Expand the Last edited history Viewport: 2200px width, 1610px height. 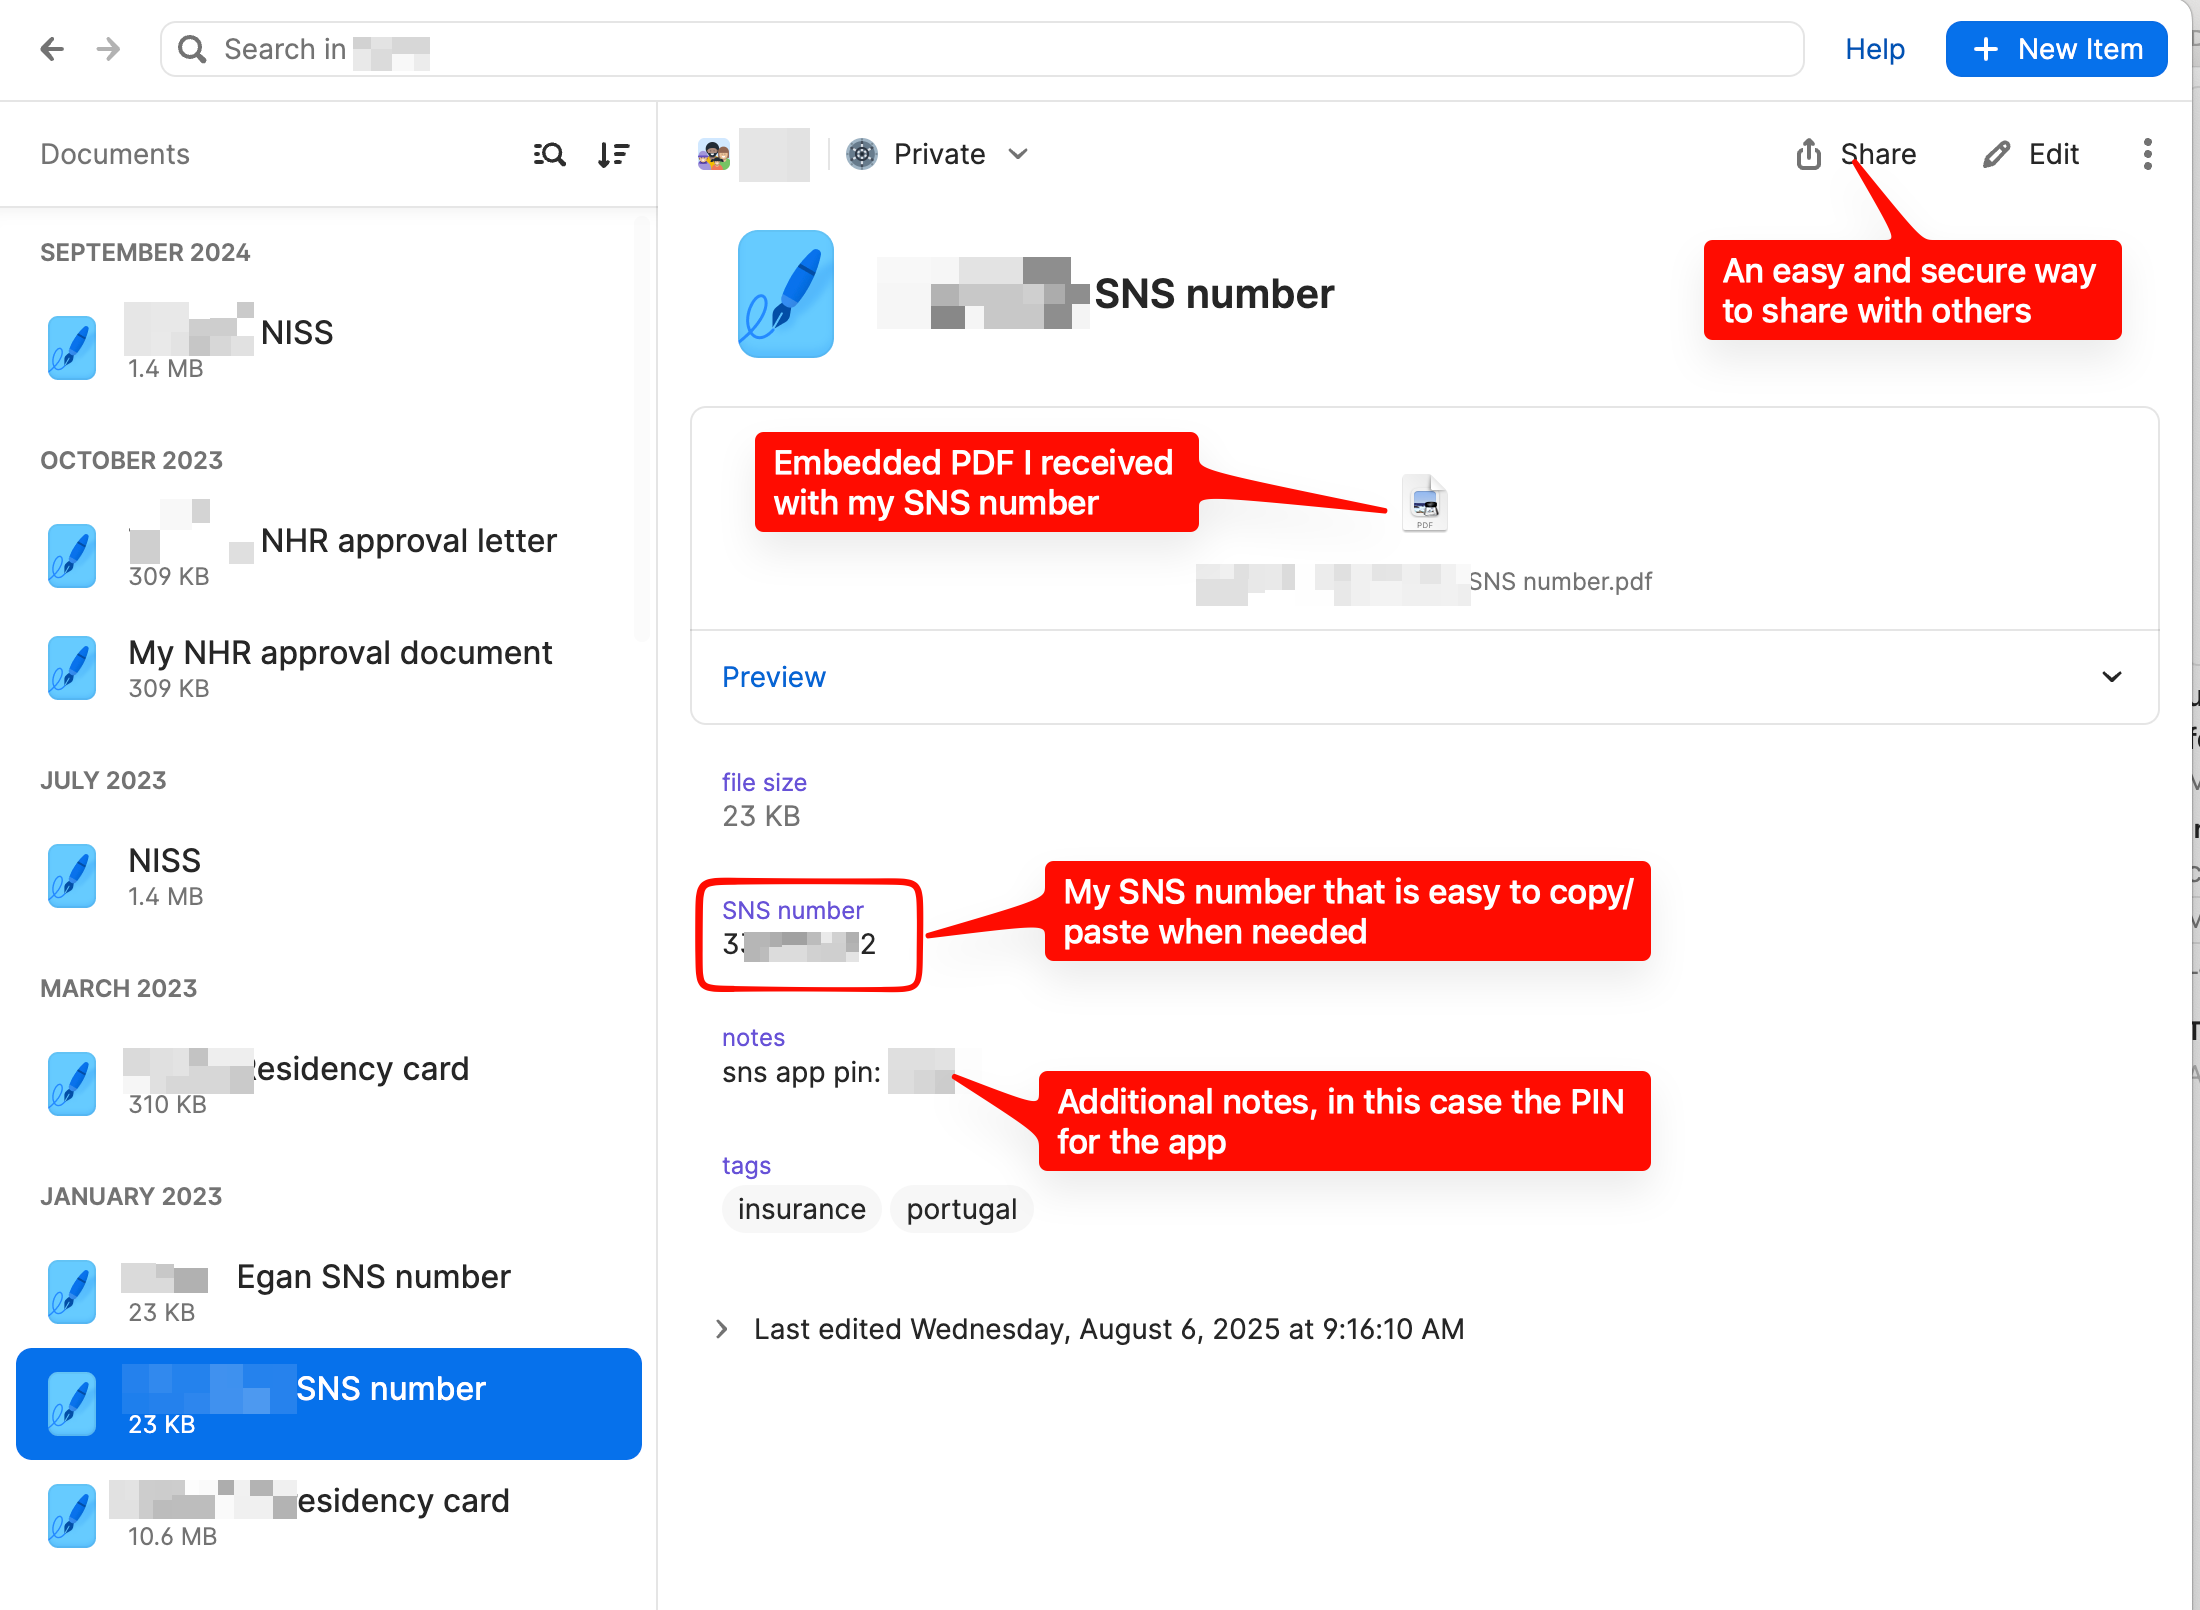(x=722, y=1329)
